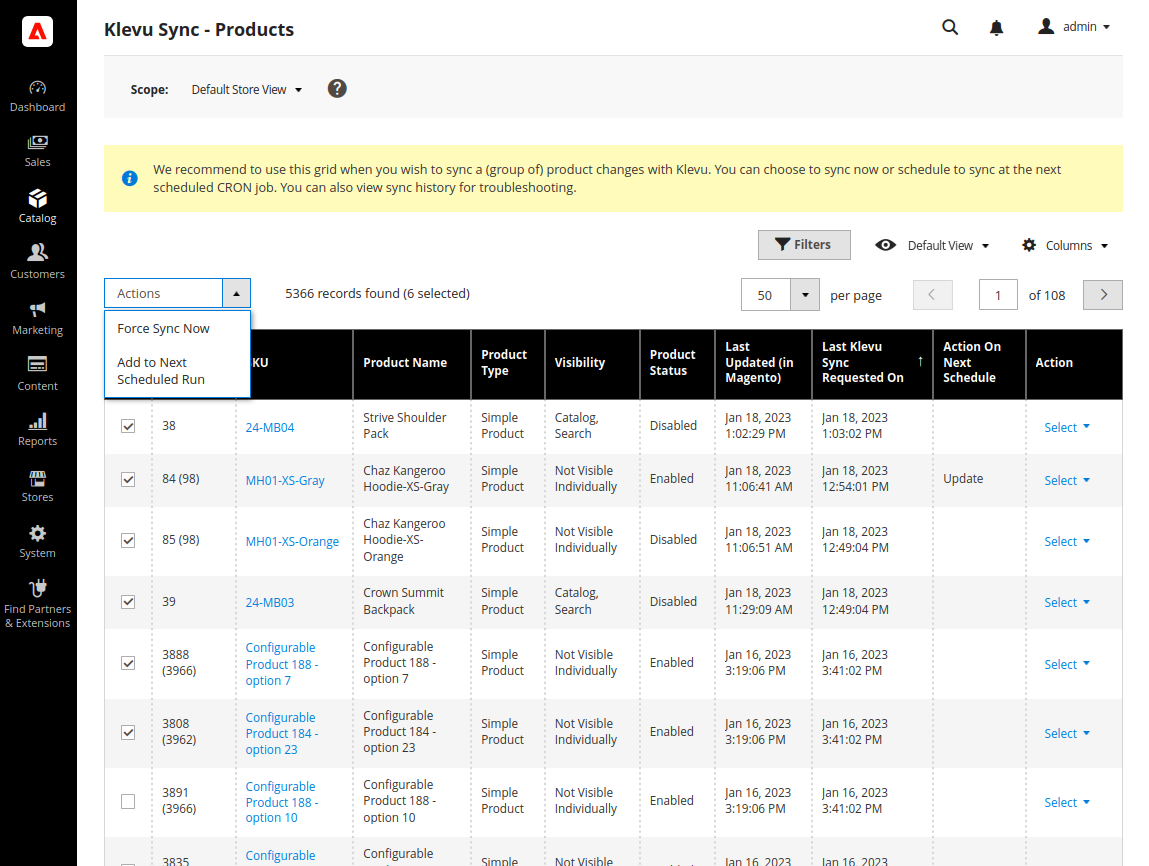1149x866 pixels.
Task: Click the per page value 50 field
Action: coord(765,295)
